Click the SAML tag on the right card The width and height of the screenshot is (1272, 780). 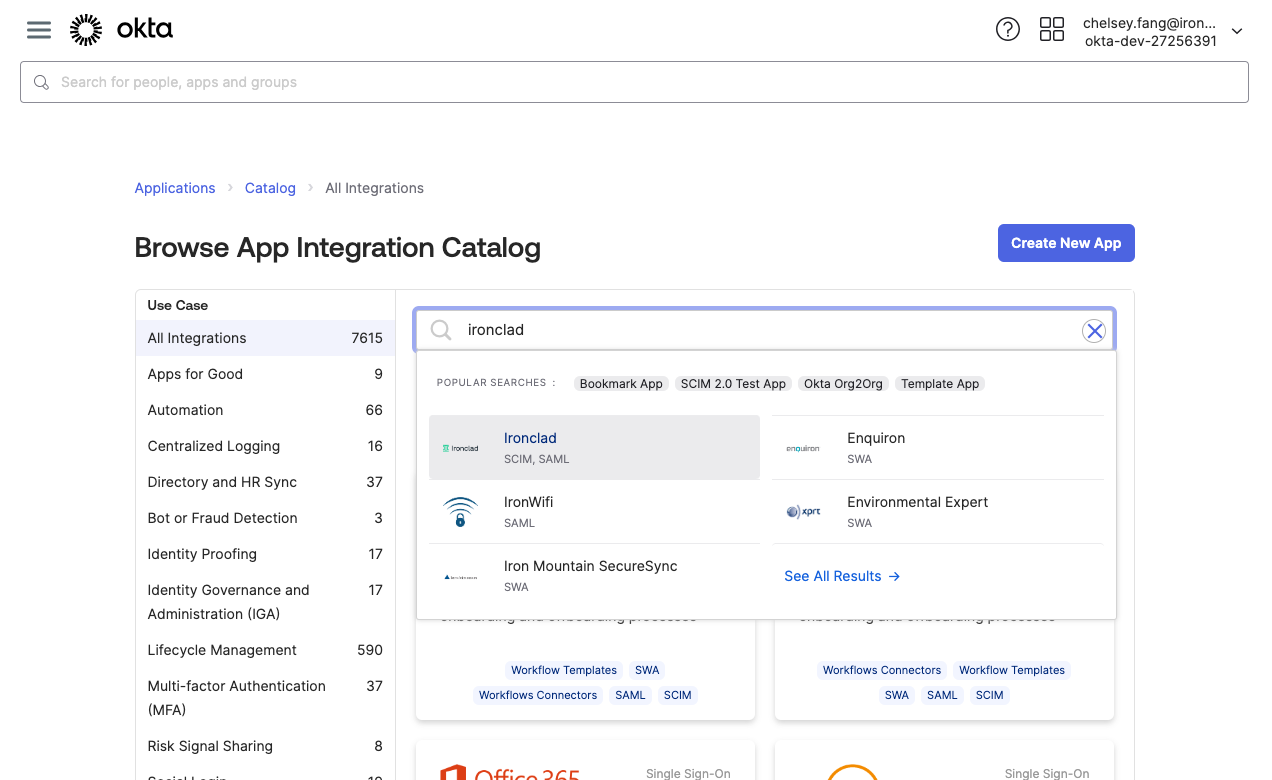[x=942, y=695]
